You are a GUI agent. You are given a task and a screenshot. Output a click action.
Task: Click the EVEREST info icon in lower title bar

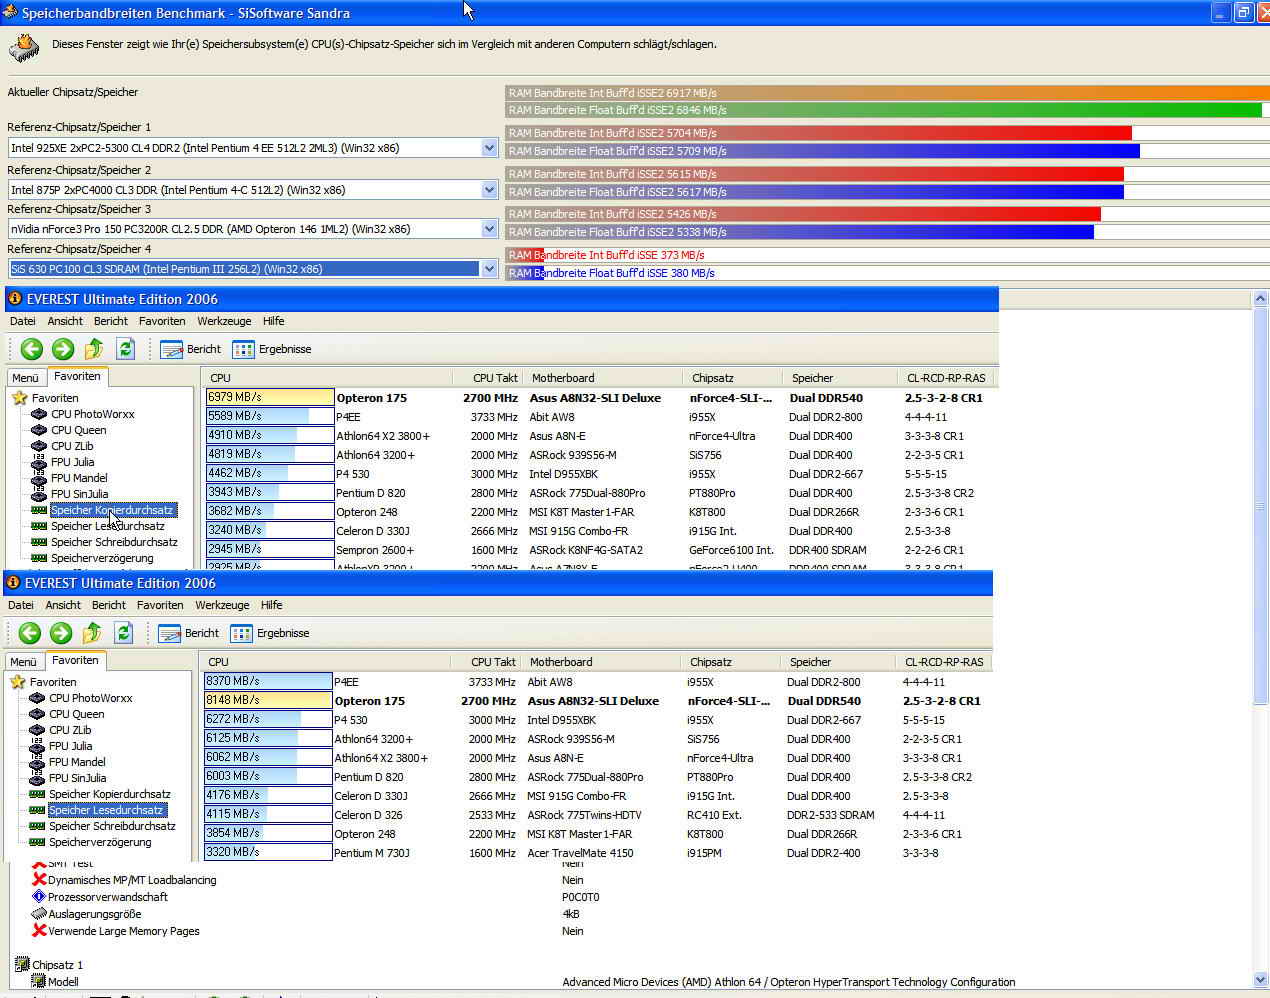[x=12, y=582]
